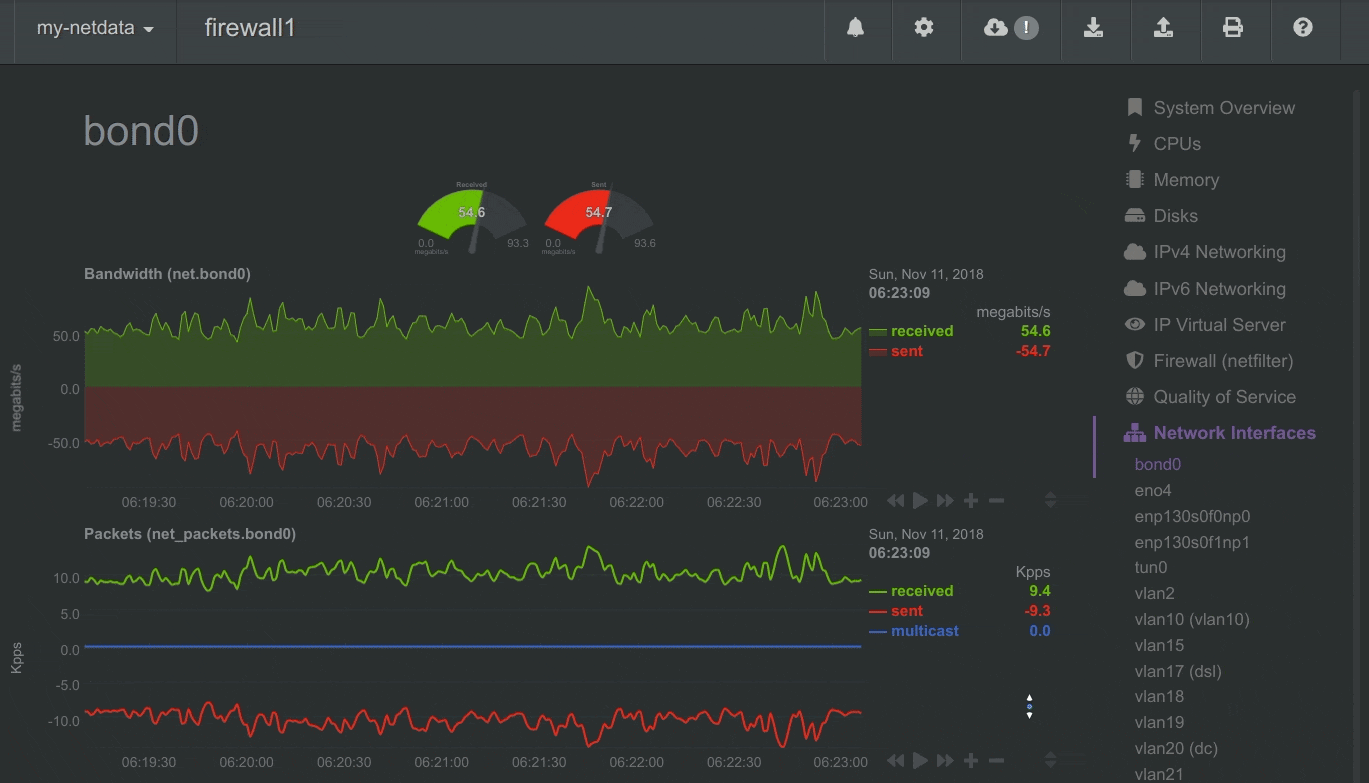
Task: Select the vlan20 (dc) interface link
Action: [x=1176, y=748]
